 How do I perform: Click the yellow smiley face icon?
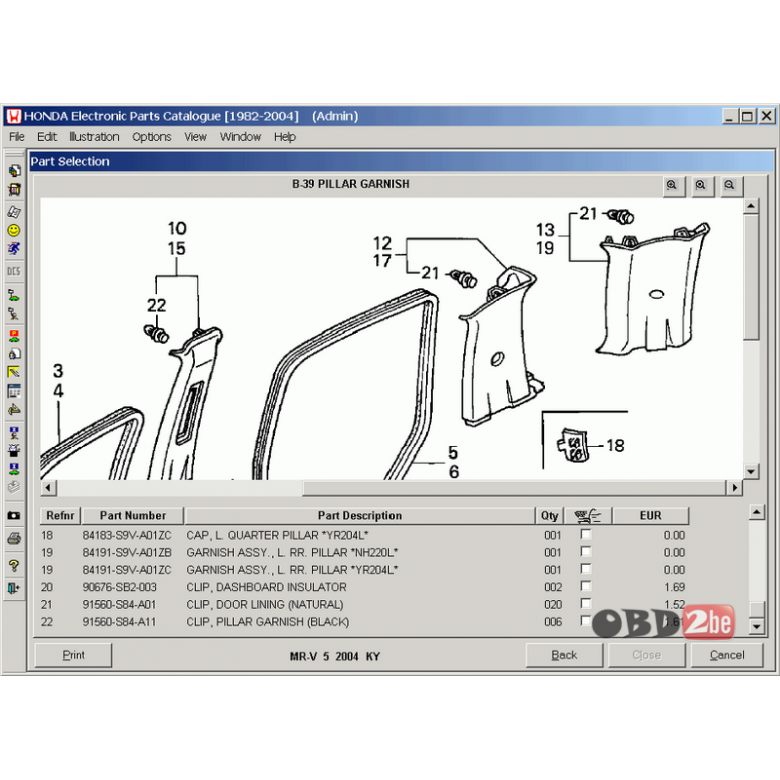pos(14,230)
